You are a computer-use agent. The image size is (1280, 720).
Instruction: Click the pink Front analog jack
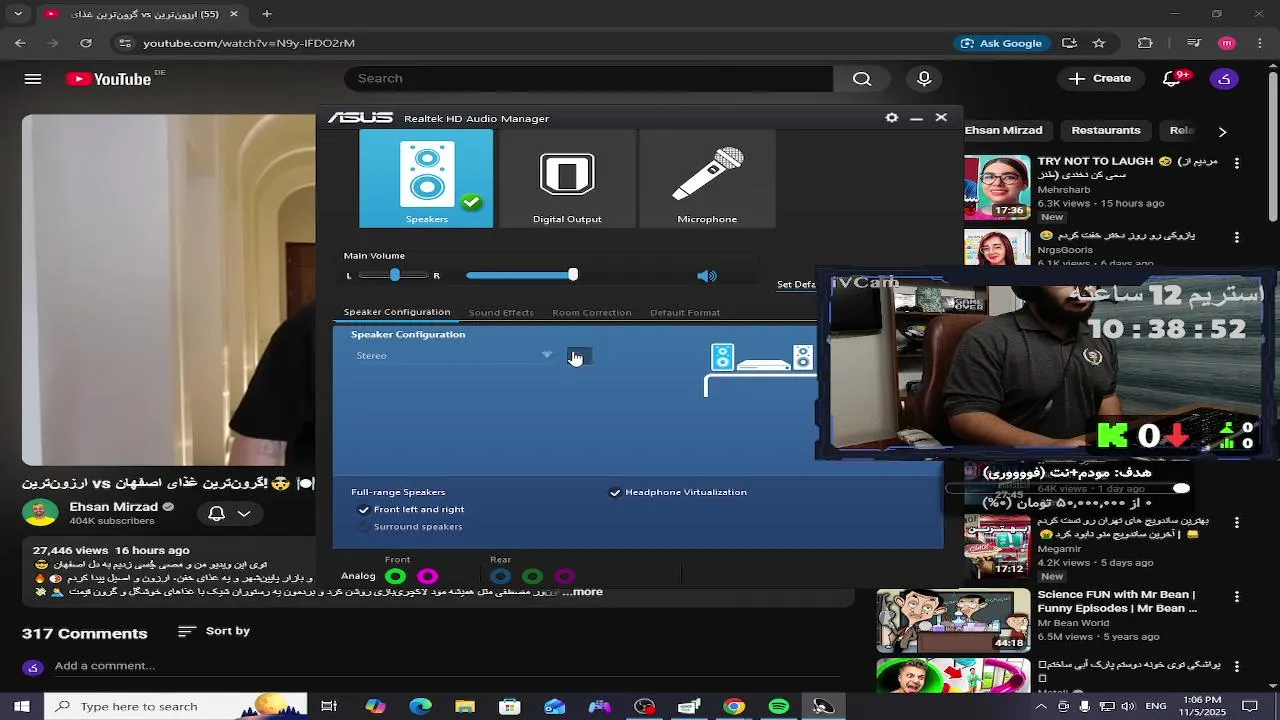tap(427, 576)
